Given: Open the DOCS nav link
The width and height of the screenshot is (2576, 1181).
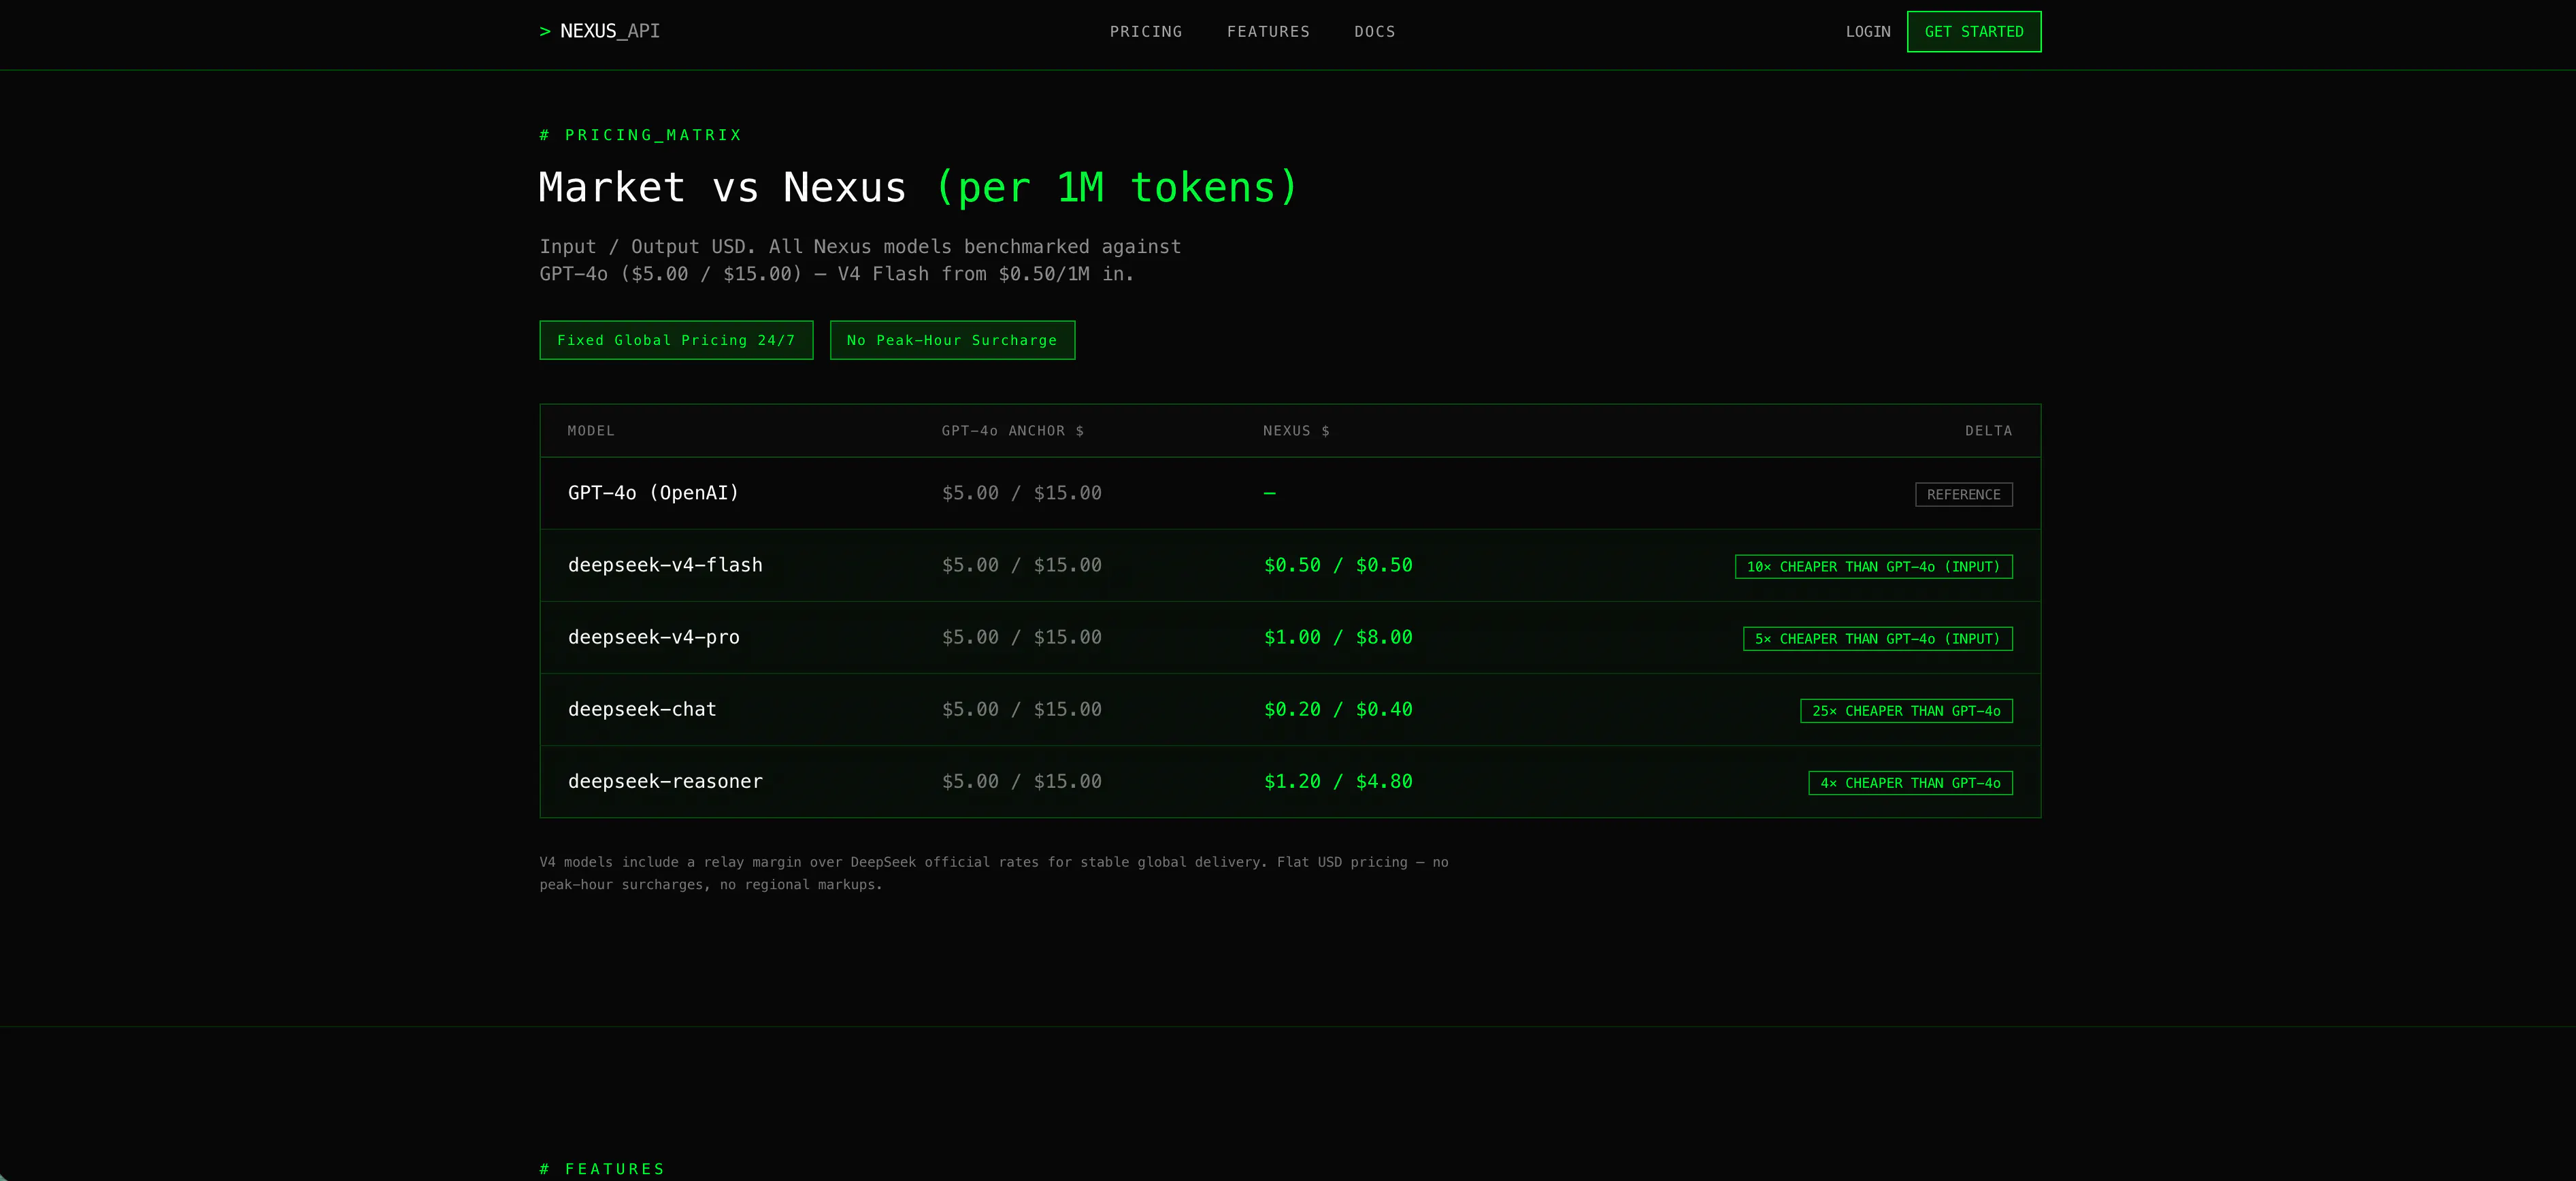Looking at the screenshot, I should (x=1374, y=32).
